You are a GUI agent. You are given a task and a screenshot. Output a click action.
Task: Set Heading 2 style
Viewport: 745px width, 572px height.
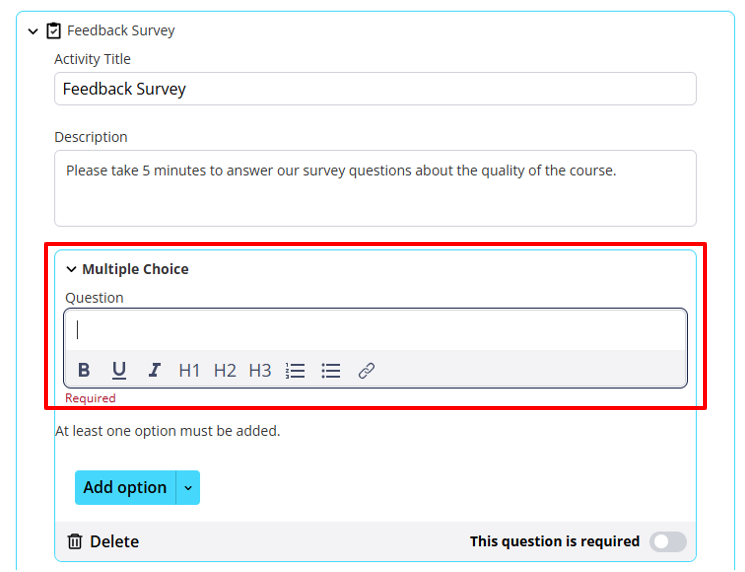(225, 370)
